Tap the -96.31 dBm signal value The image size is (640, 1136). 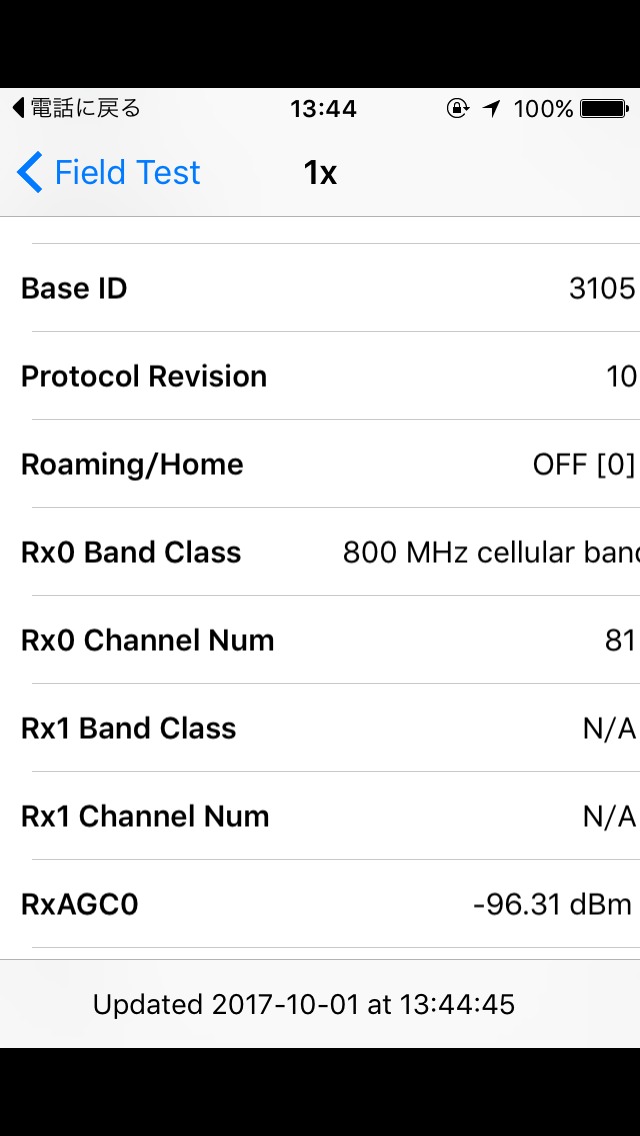[552, 905]
